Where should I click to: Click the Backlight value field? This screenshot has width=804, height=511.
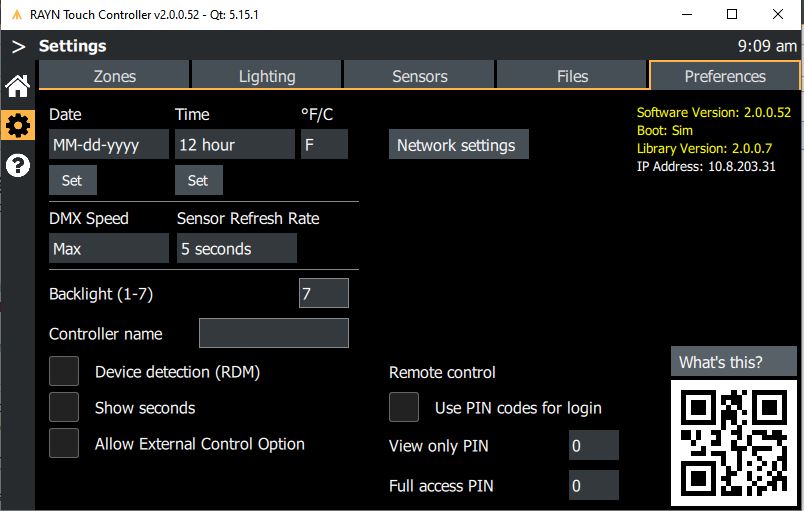point(324,293)
